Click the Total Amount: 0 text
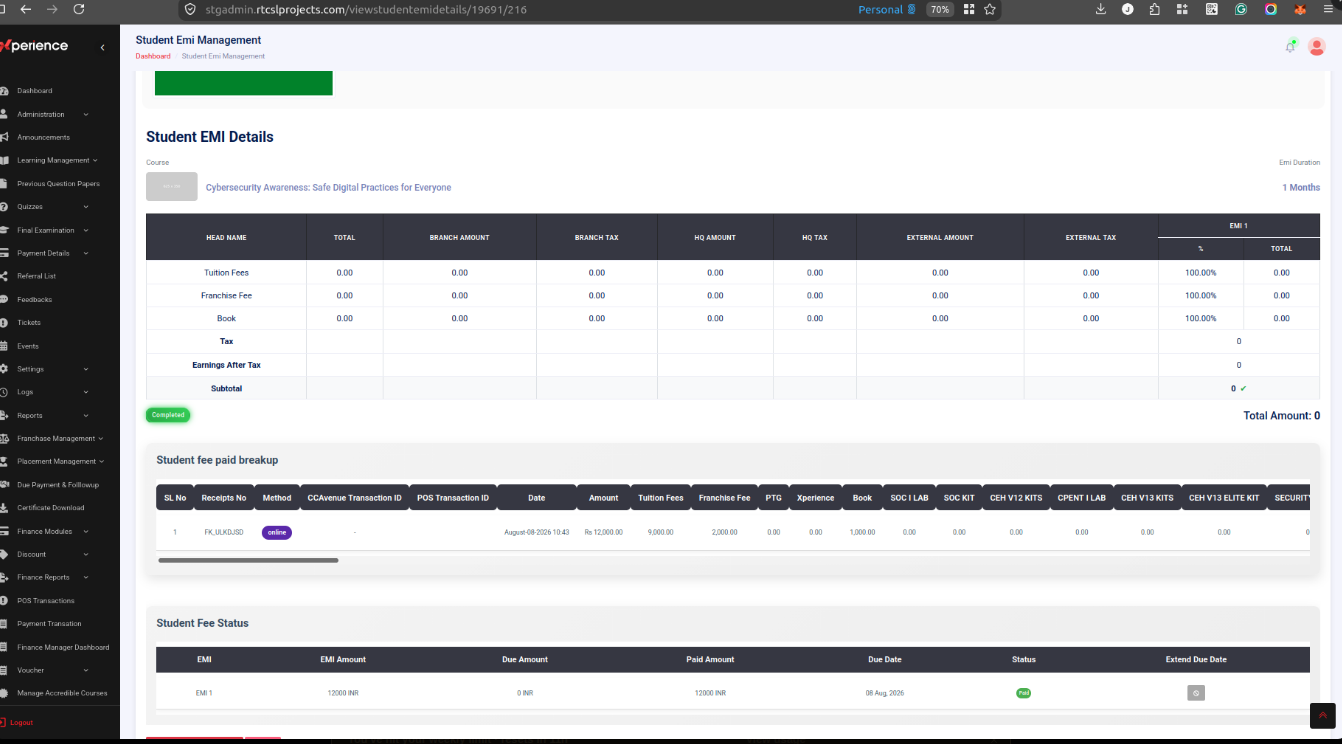Screen dimensions: 1342x744 coord(1281,416)
